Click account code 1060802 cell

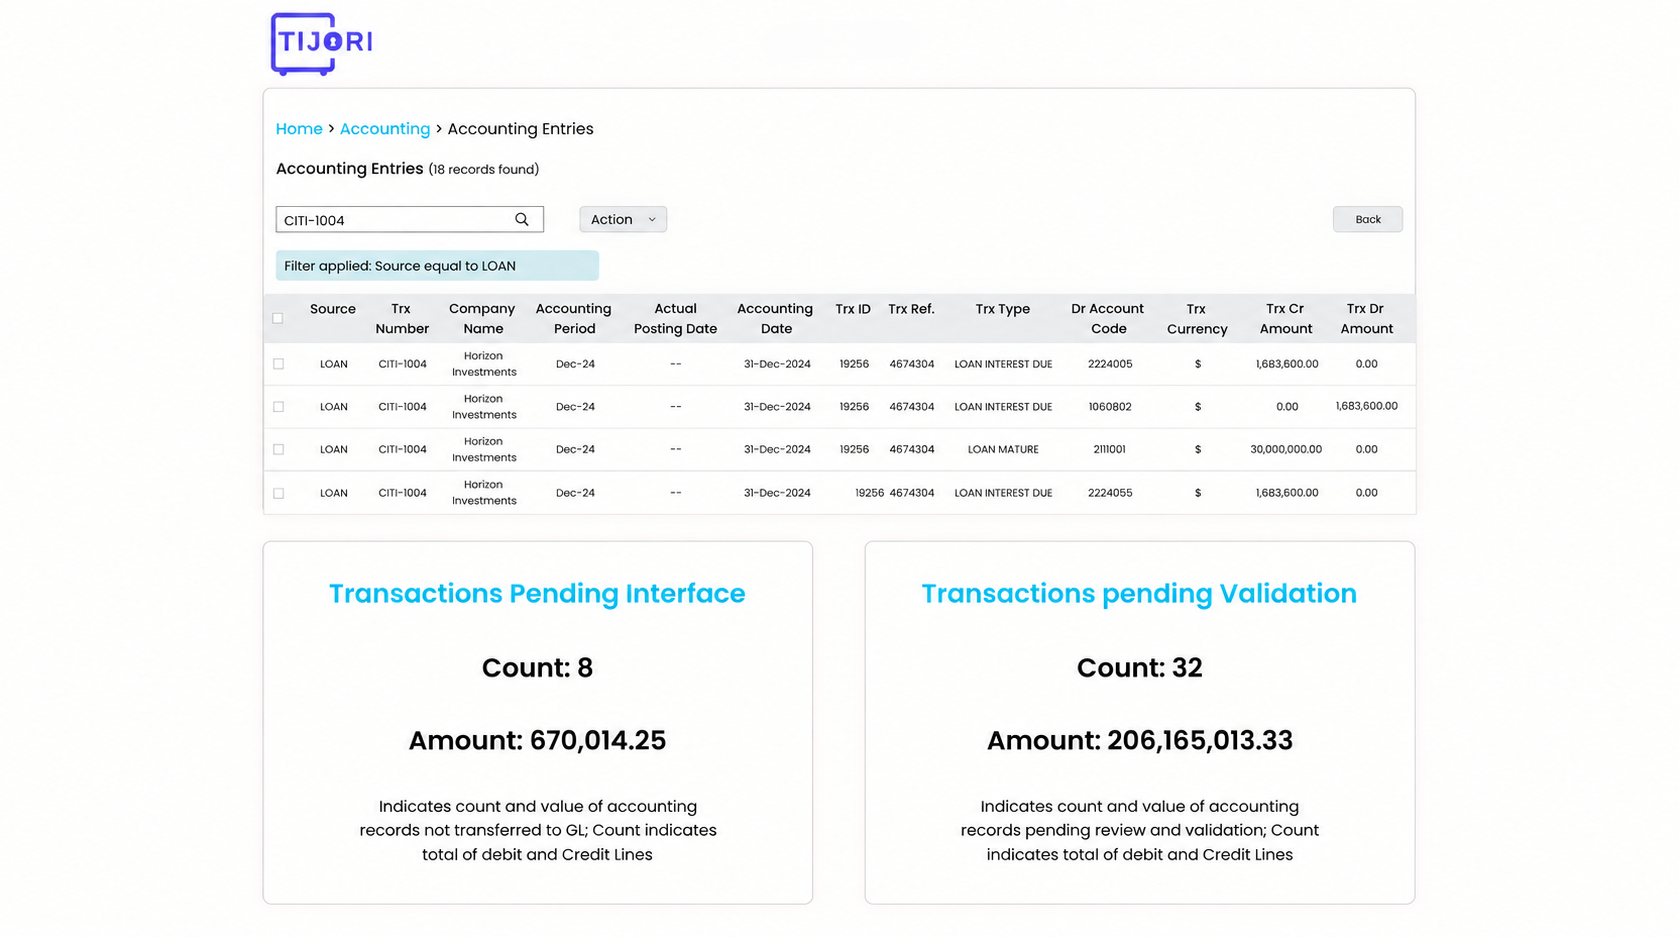click(x=1110, y=407)
